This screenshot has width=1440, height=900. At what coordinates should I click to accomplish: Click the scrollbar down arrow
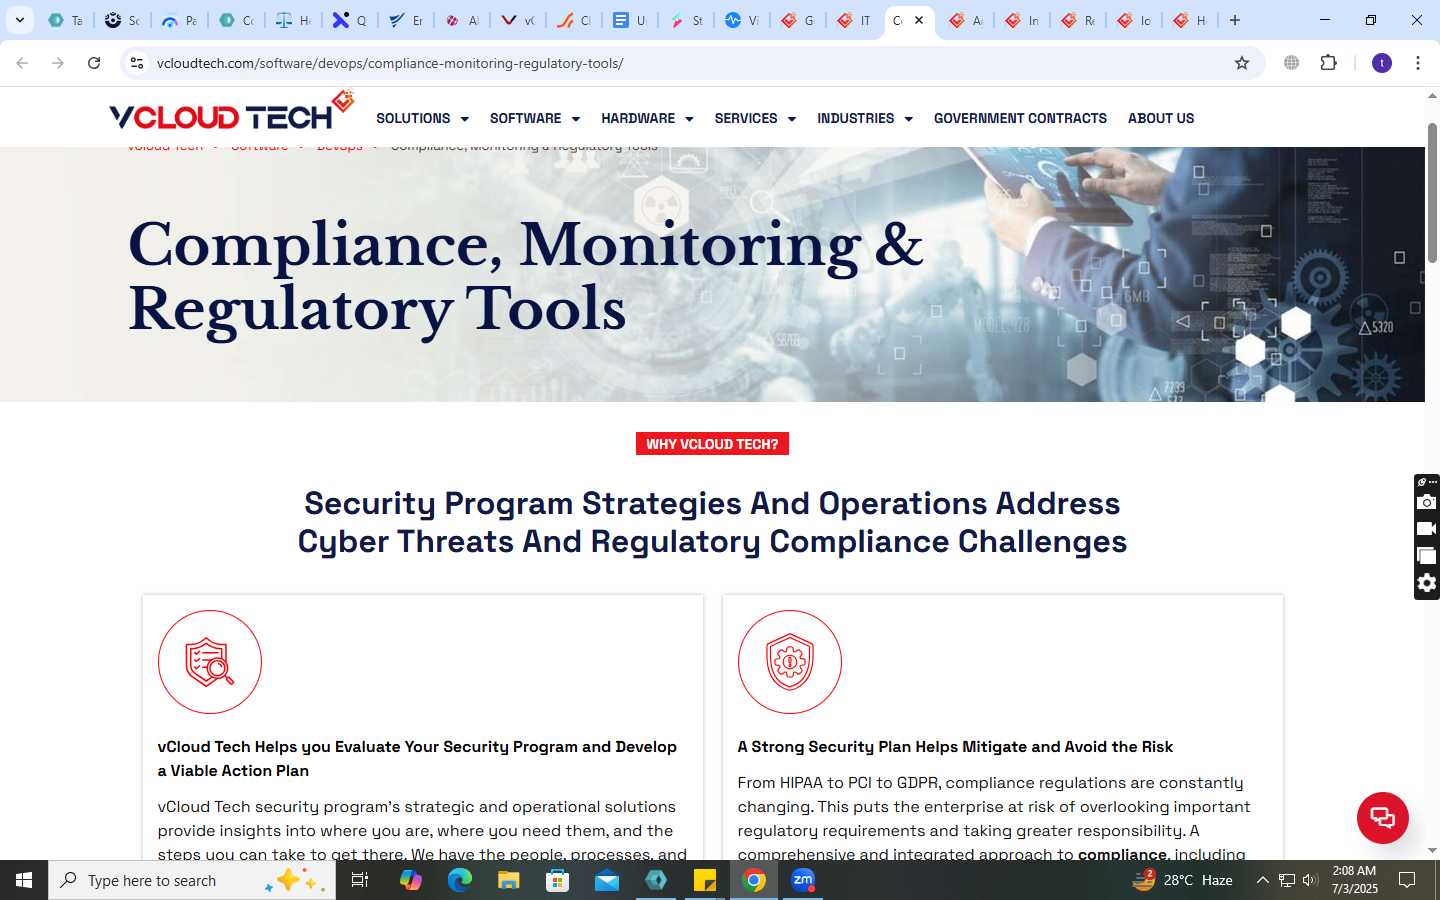tap(1432, 850)
